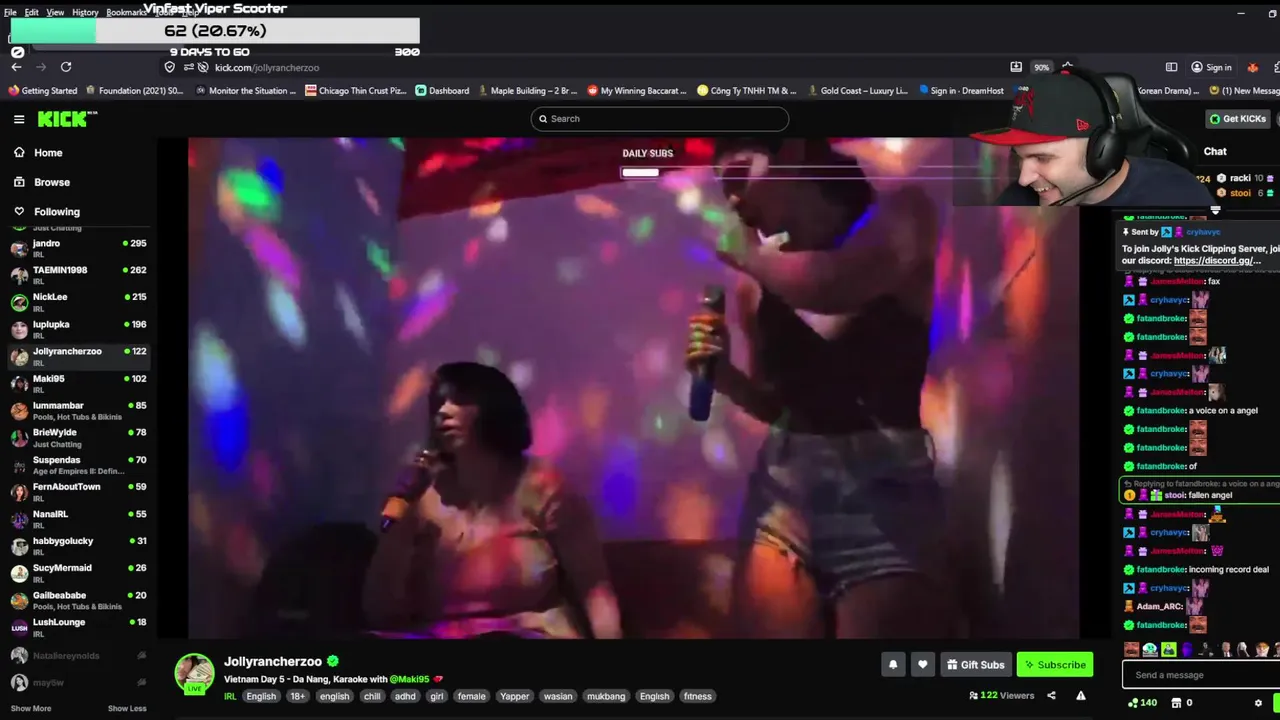
Task: Open chat settings gear icon
Action: (1258, 703)
